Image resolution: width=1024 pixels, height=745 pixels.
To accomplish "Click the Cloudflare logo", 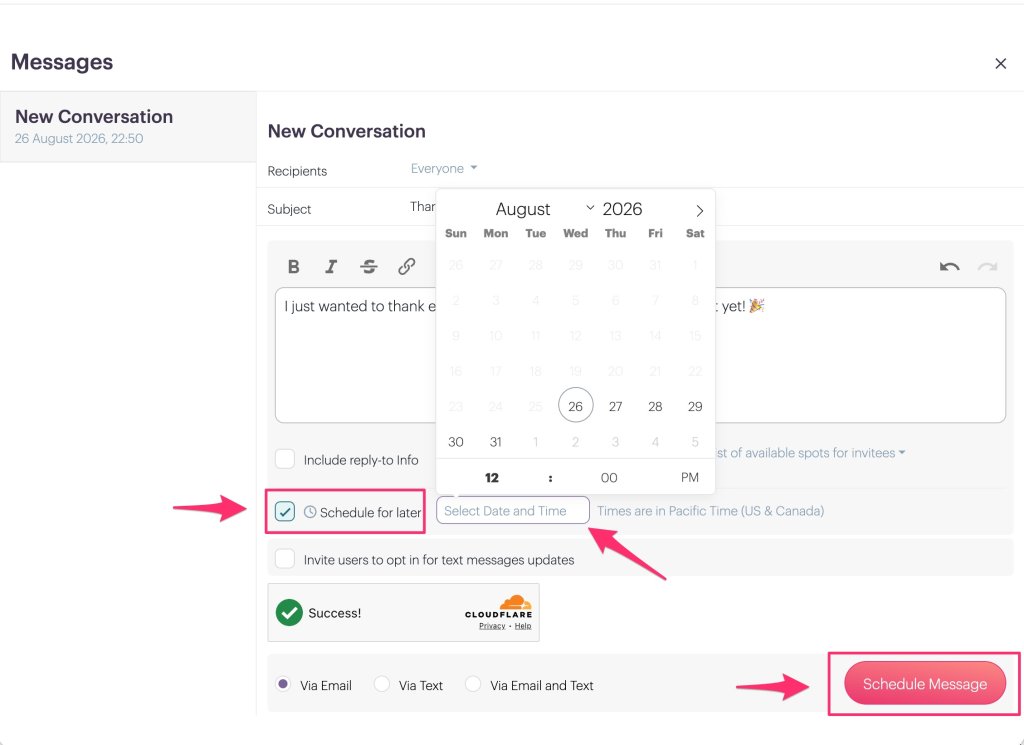I will [x=498, y=607].
